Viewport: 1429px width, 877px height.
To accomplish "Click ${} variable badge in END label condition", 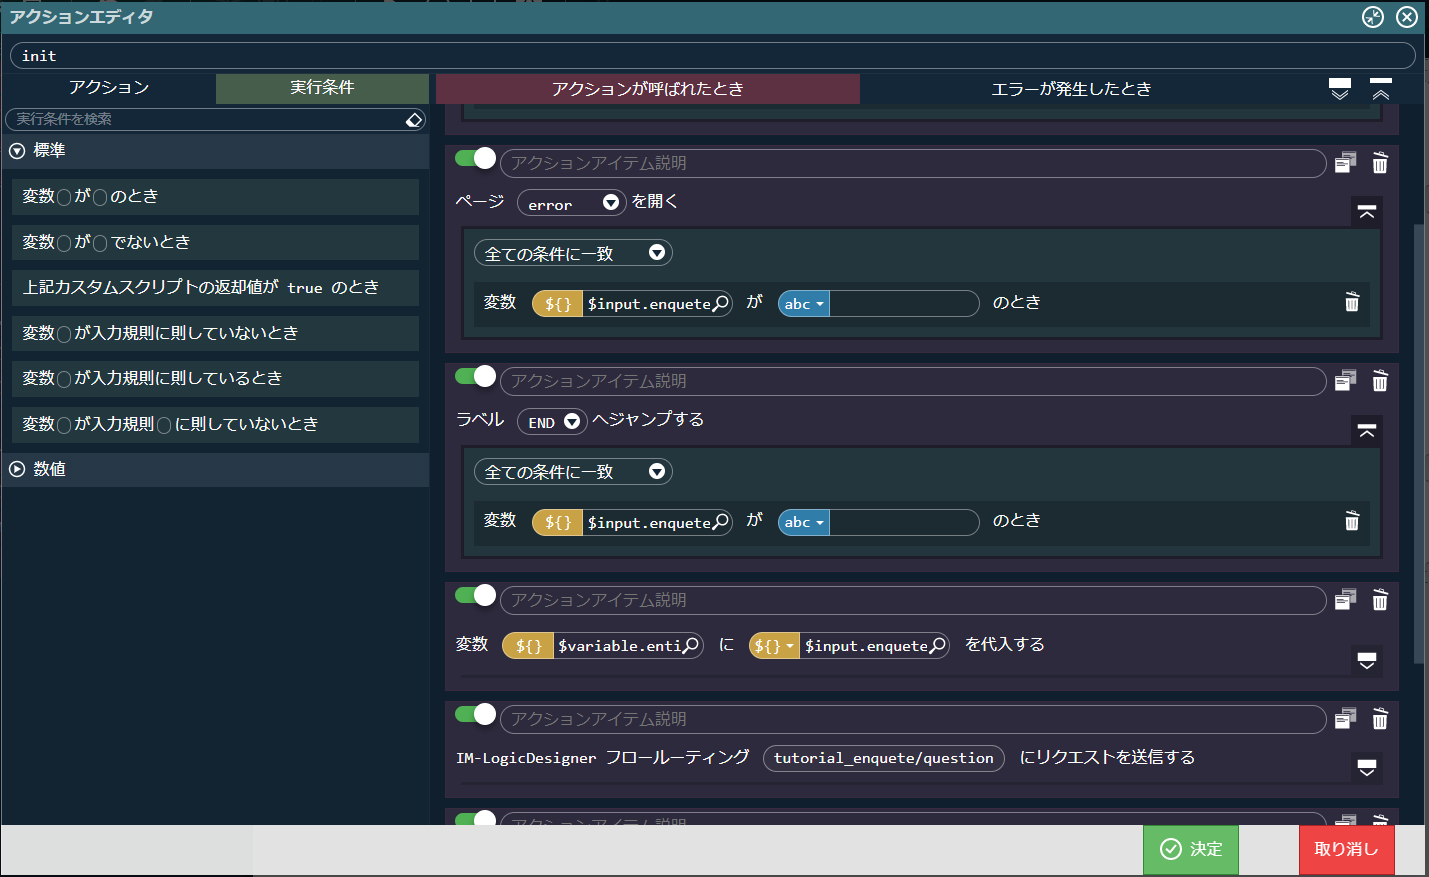I will 557,522.
